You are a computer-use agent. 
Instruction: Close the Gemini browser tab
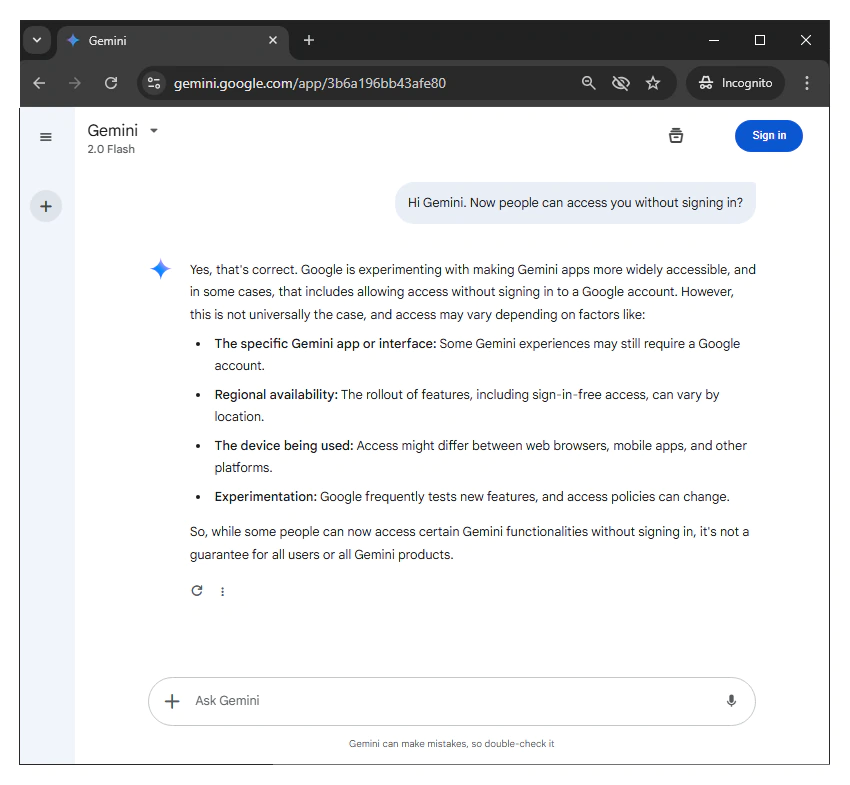pyautogui.click(x=273, y=40)
